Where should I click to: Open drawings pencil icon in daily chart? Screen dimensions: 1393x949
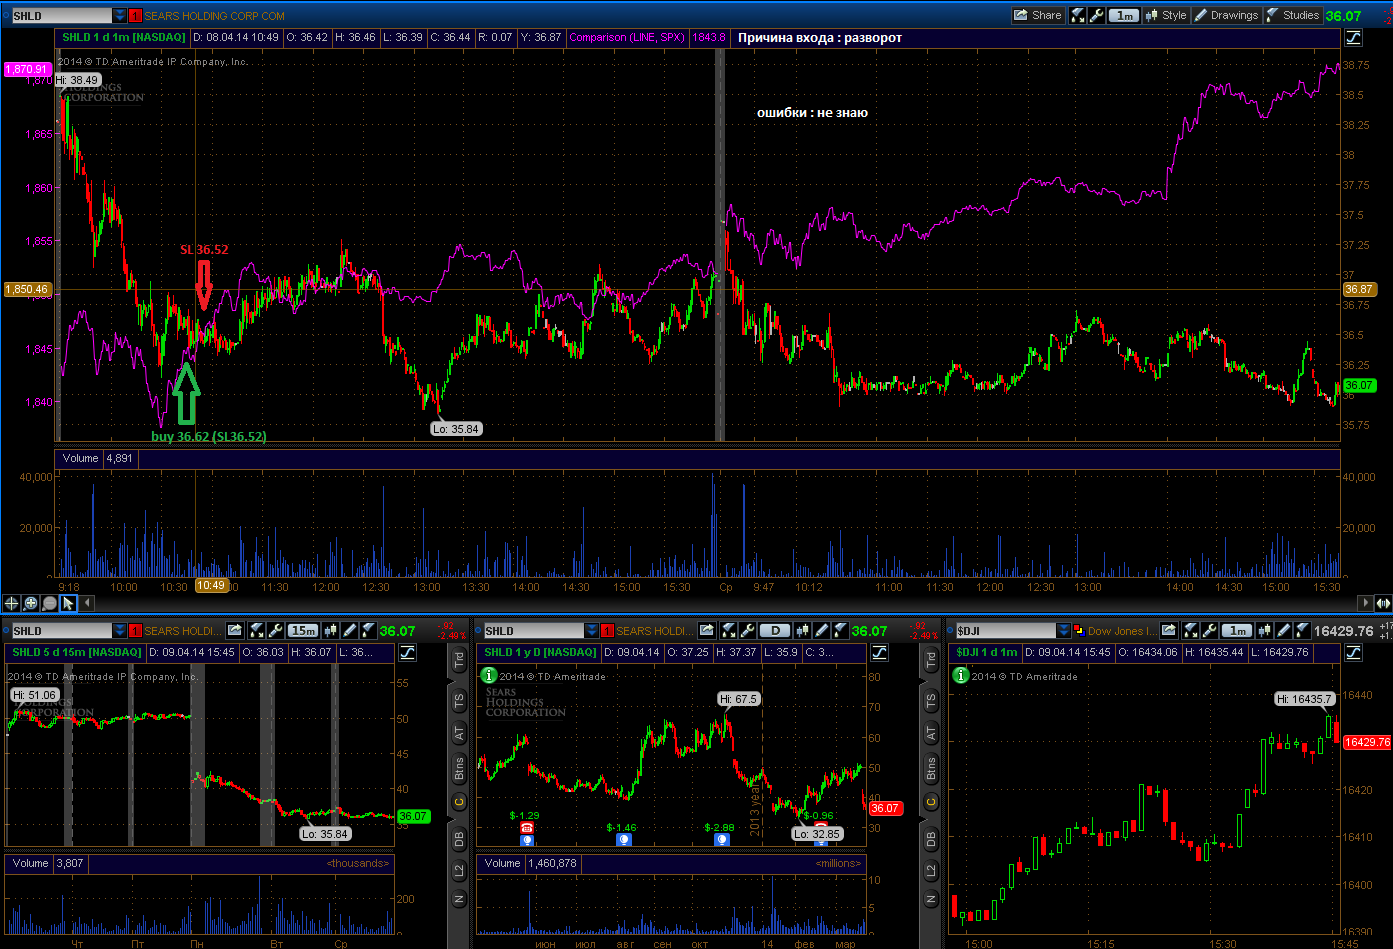822,631
